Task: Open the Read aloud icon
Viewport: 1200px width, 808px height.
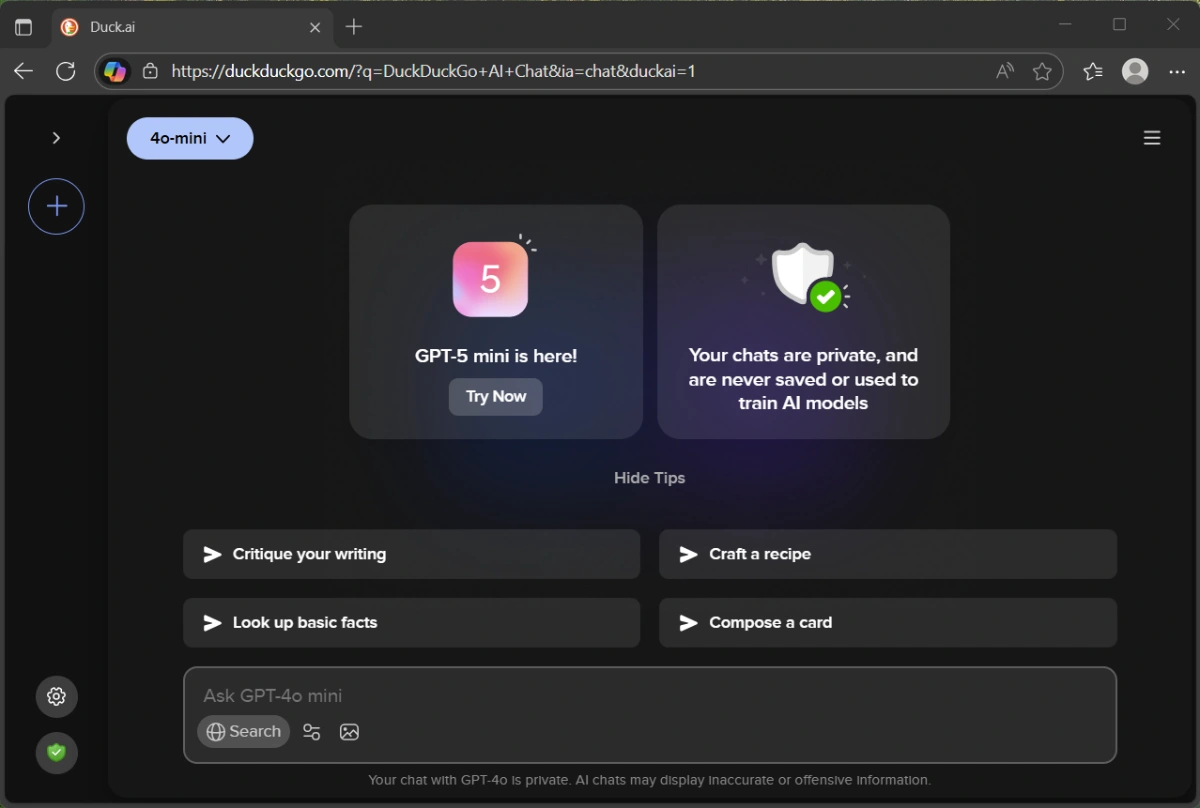Action: click(1005, 71)
